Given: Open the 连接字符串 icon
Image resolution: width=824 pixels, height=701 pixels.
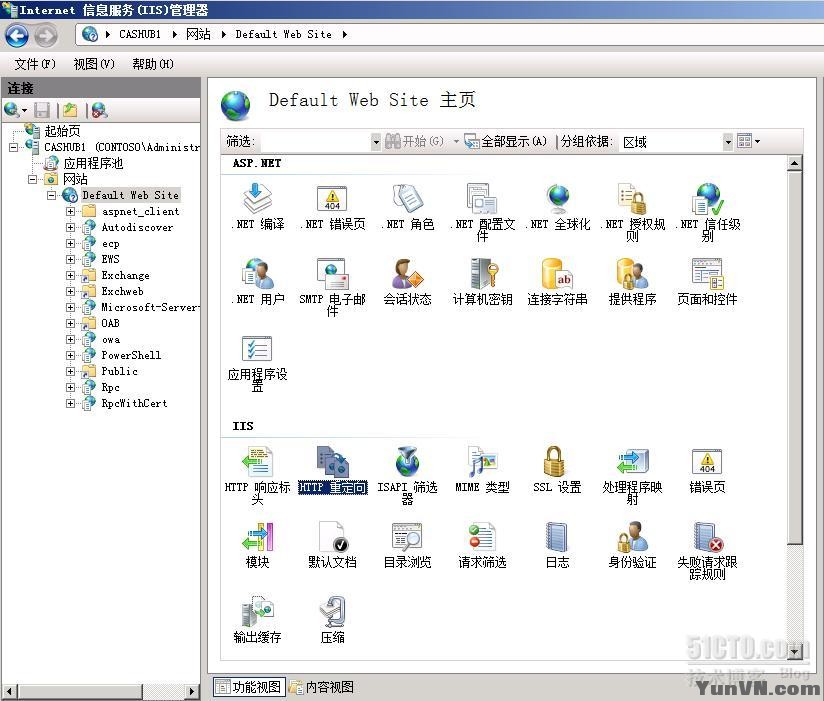Looking at the screenshot, I should click(558, 281).
